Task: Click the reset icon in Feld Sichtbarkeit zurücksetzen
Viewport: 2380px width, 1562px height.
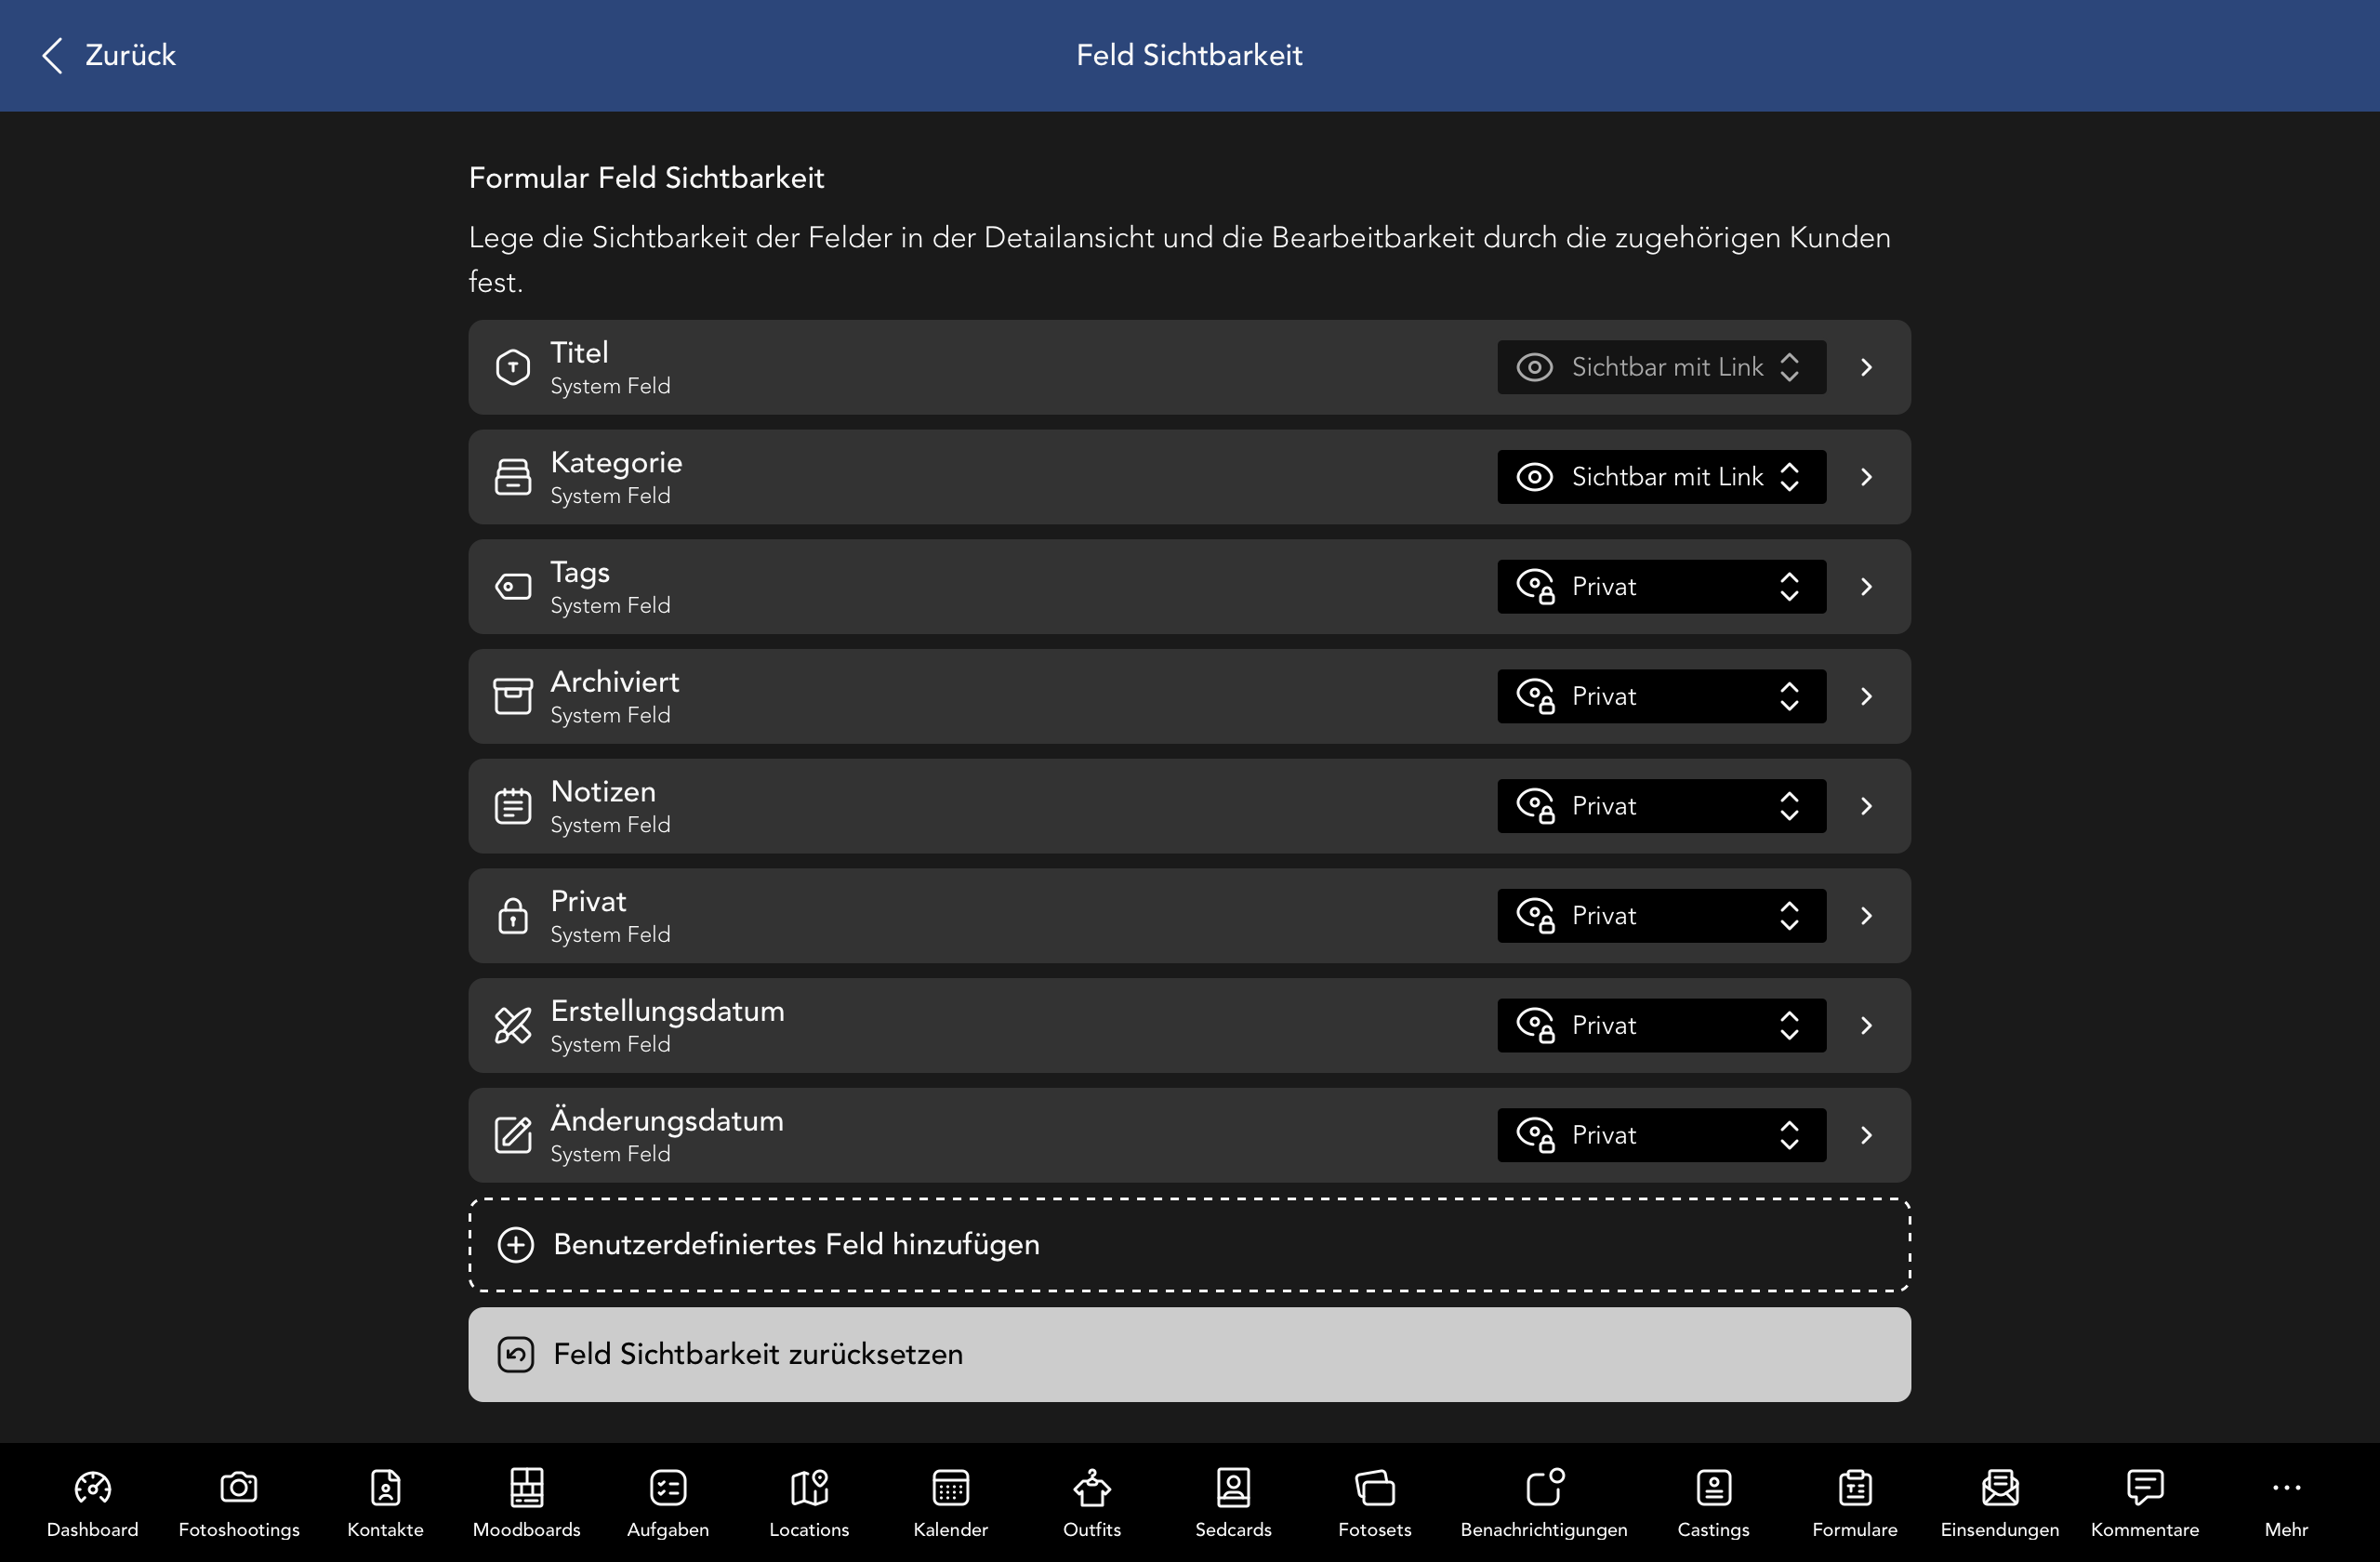Action: coord(516,1355)
